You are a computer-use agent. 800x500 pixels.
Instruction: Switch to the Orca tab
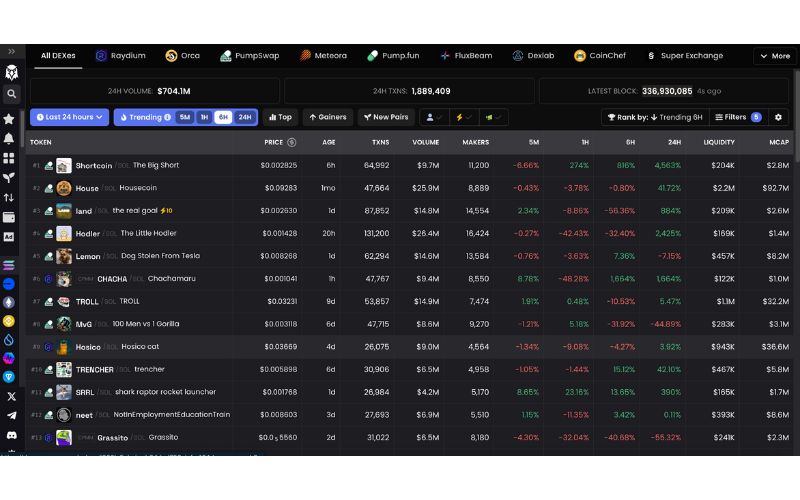tap(183, 56)
